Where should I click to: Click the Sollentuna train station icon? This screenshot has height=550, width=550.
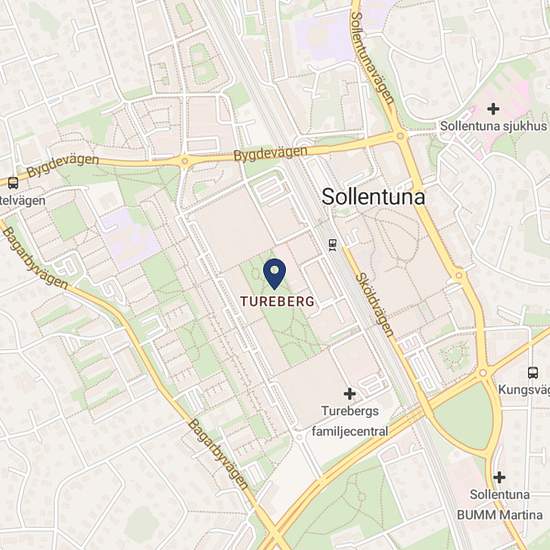click(x=333, y=245)
